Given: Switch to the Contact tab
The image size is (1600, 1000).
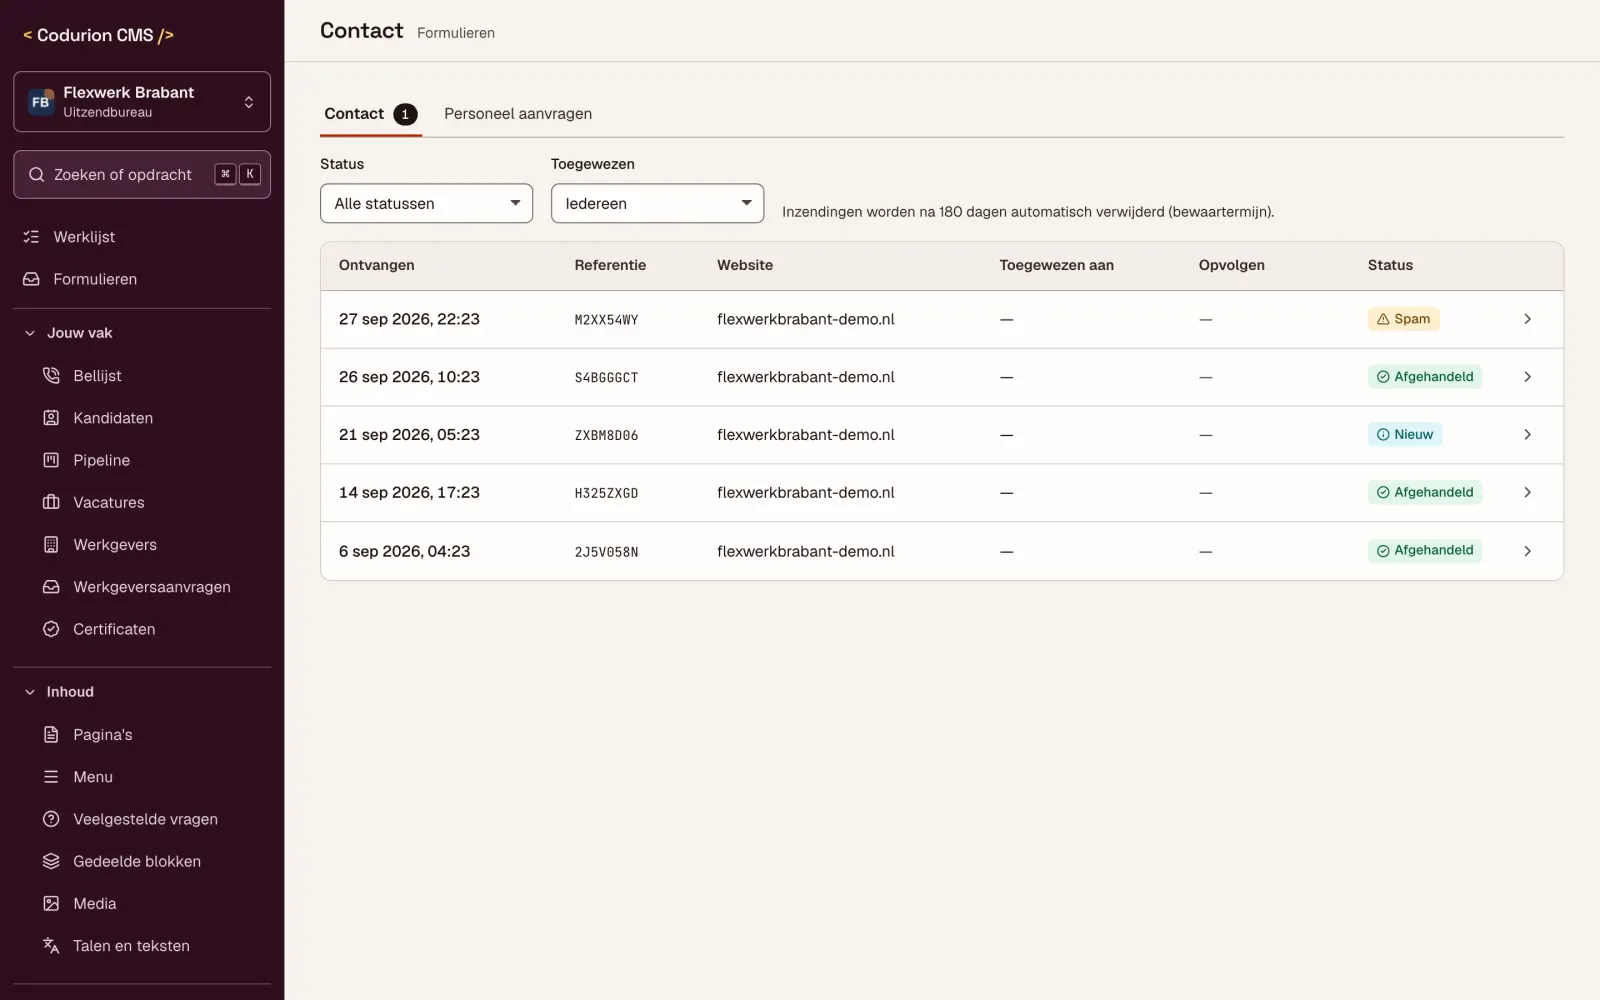Looking at the screenshot, I should tap(370, 114).
